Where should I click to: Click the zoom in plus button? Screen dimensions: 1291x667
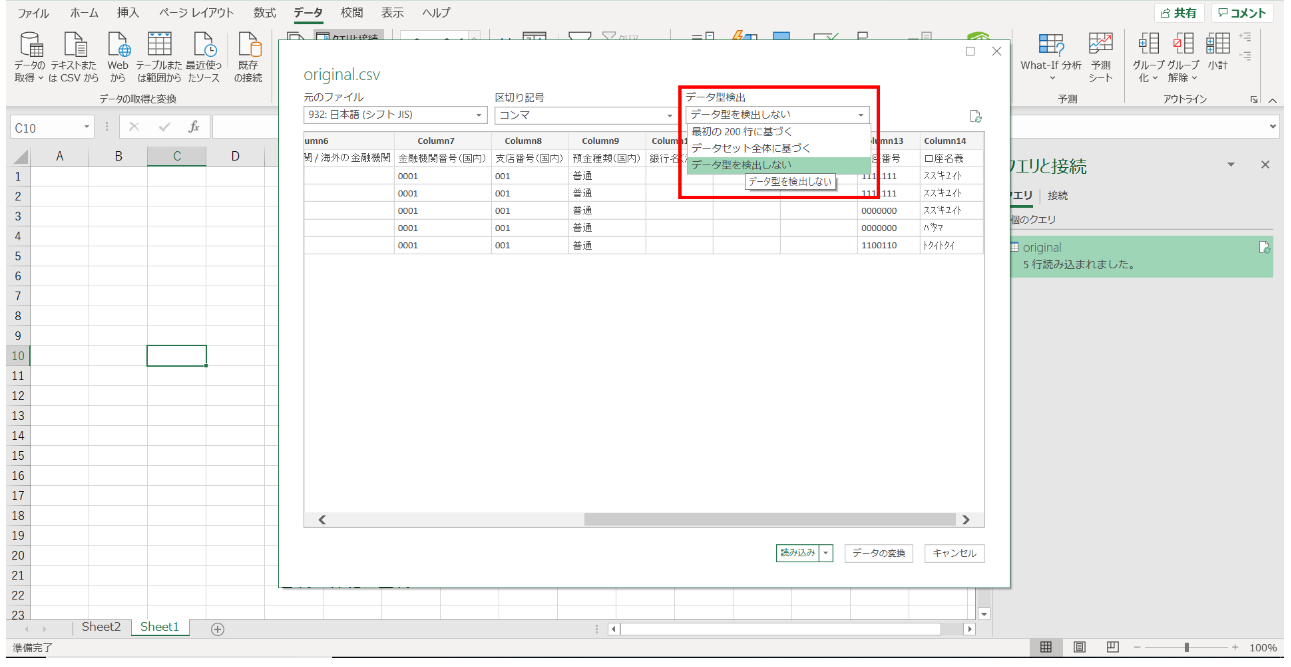tap(1236, 647)
